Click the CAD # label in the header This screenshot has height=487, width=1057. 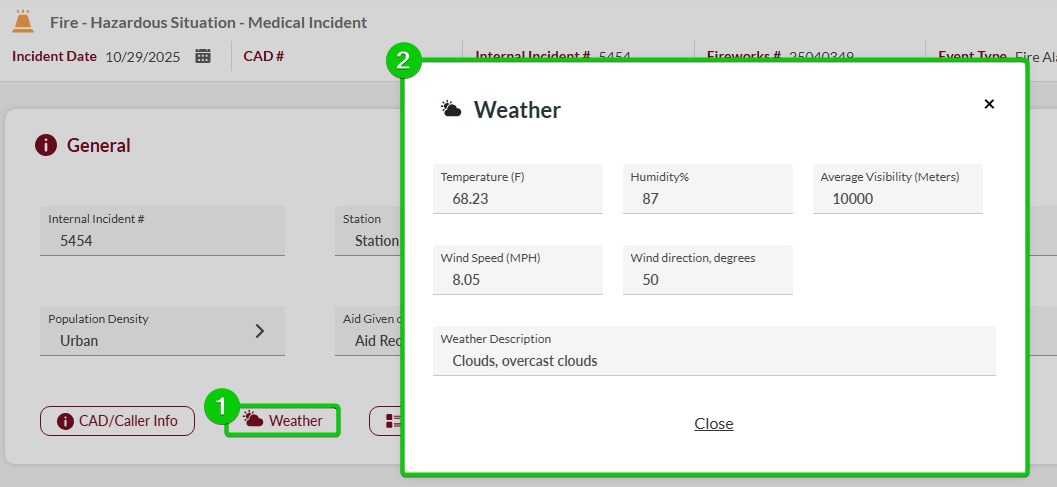264,56
